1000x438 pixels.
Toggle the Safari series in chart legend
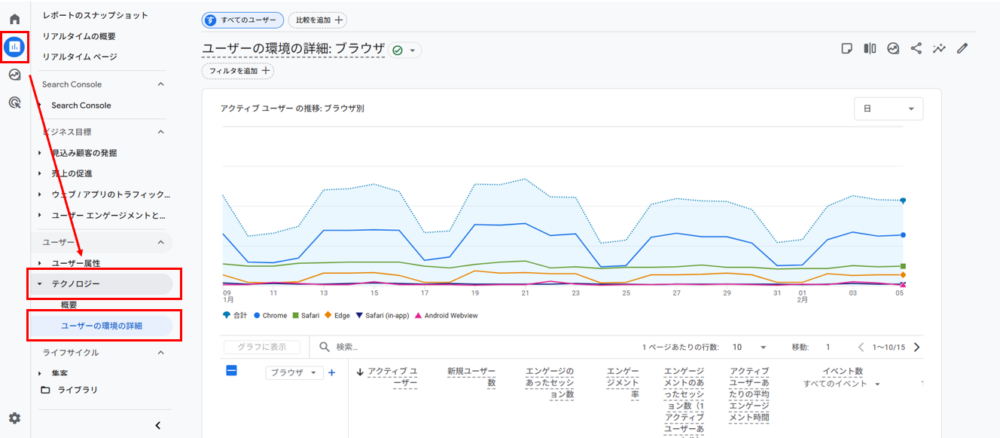coord(306,314)
